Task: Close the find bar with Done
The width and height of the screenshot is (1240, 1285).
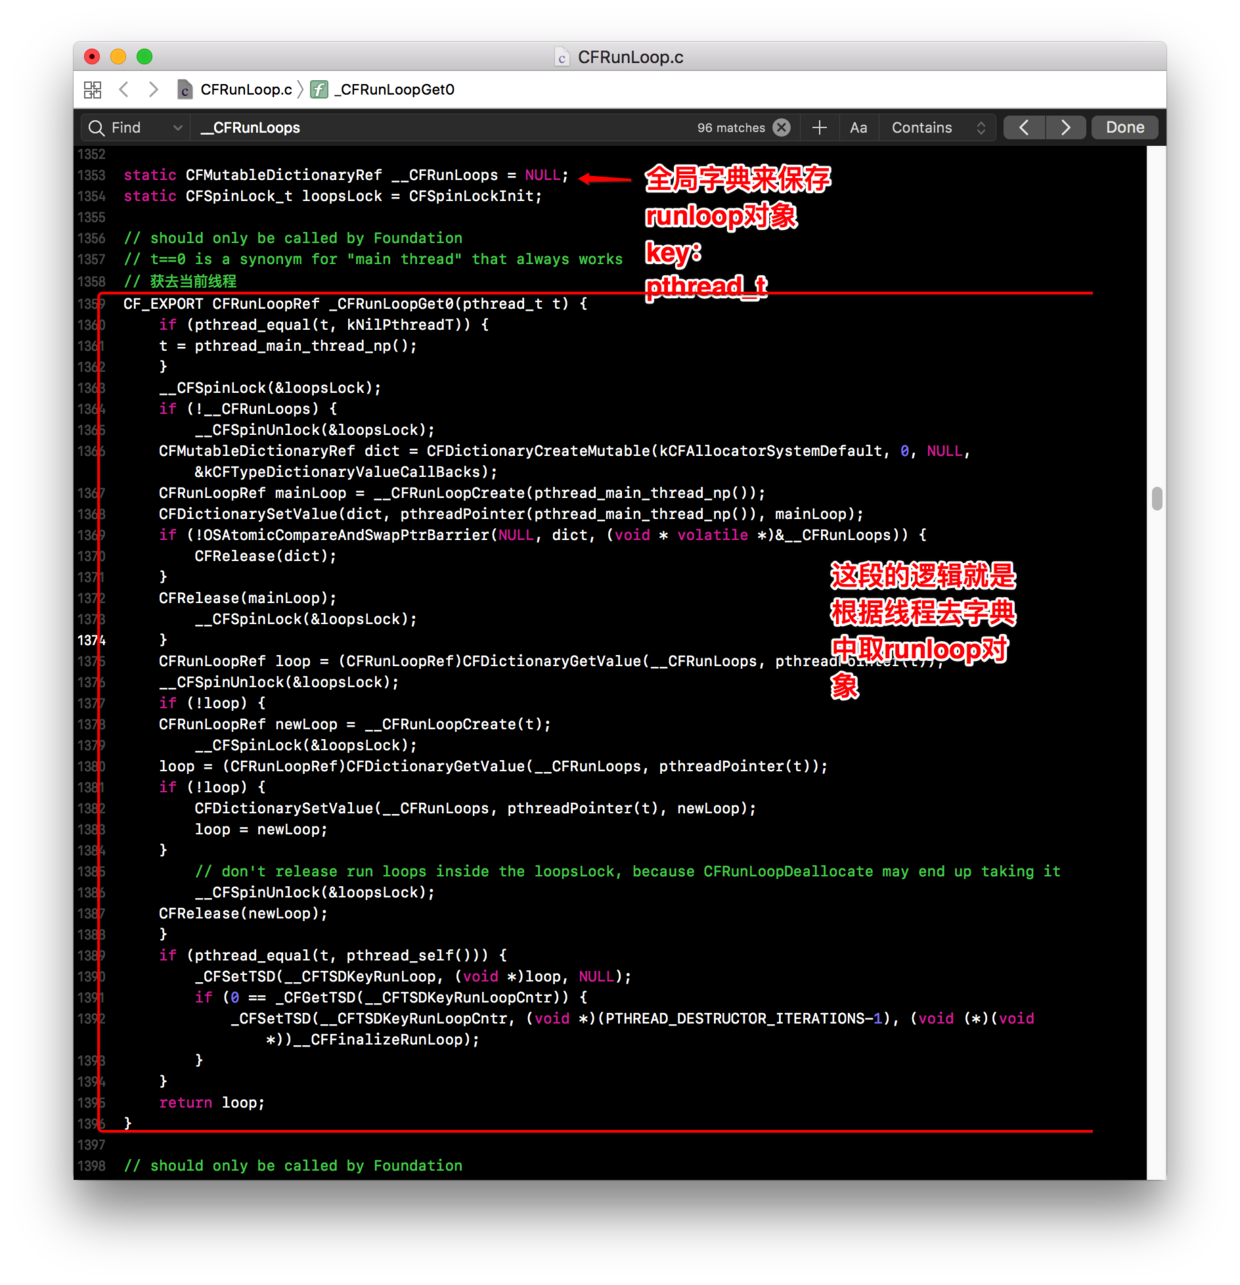Action: pos(1125,128)
